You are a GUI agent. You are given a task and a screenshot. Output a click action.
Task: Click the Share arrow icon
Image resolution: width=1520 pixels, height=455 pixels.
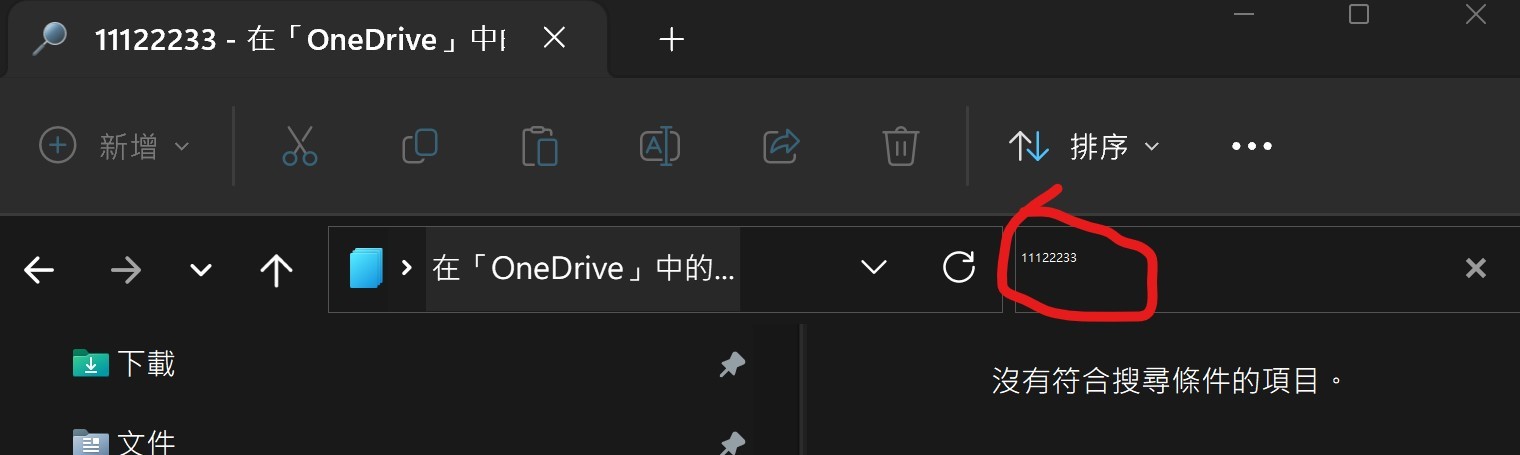781,146
